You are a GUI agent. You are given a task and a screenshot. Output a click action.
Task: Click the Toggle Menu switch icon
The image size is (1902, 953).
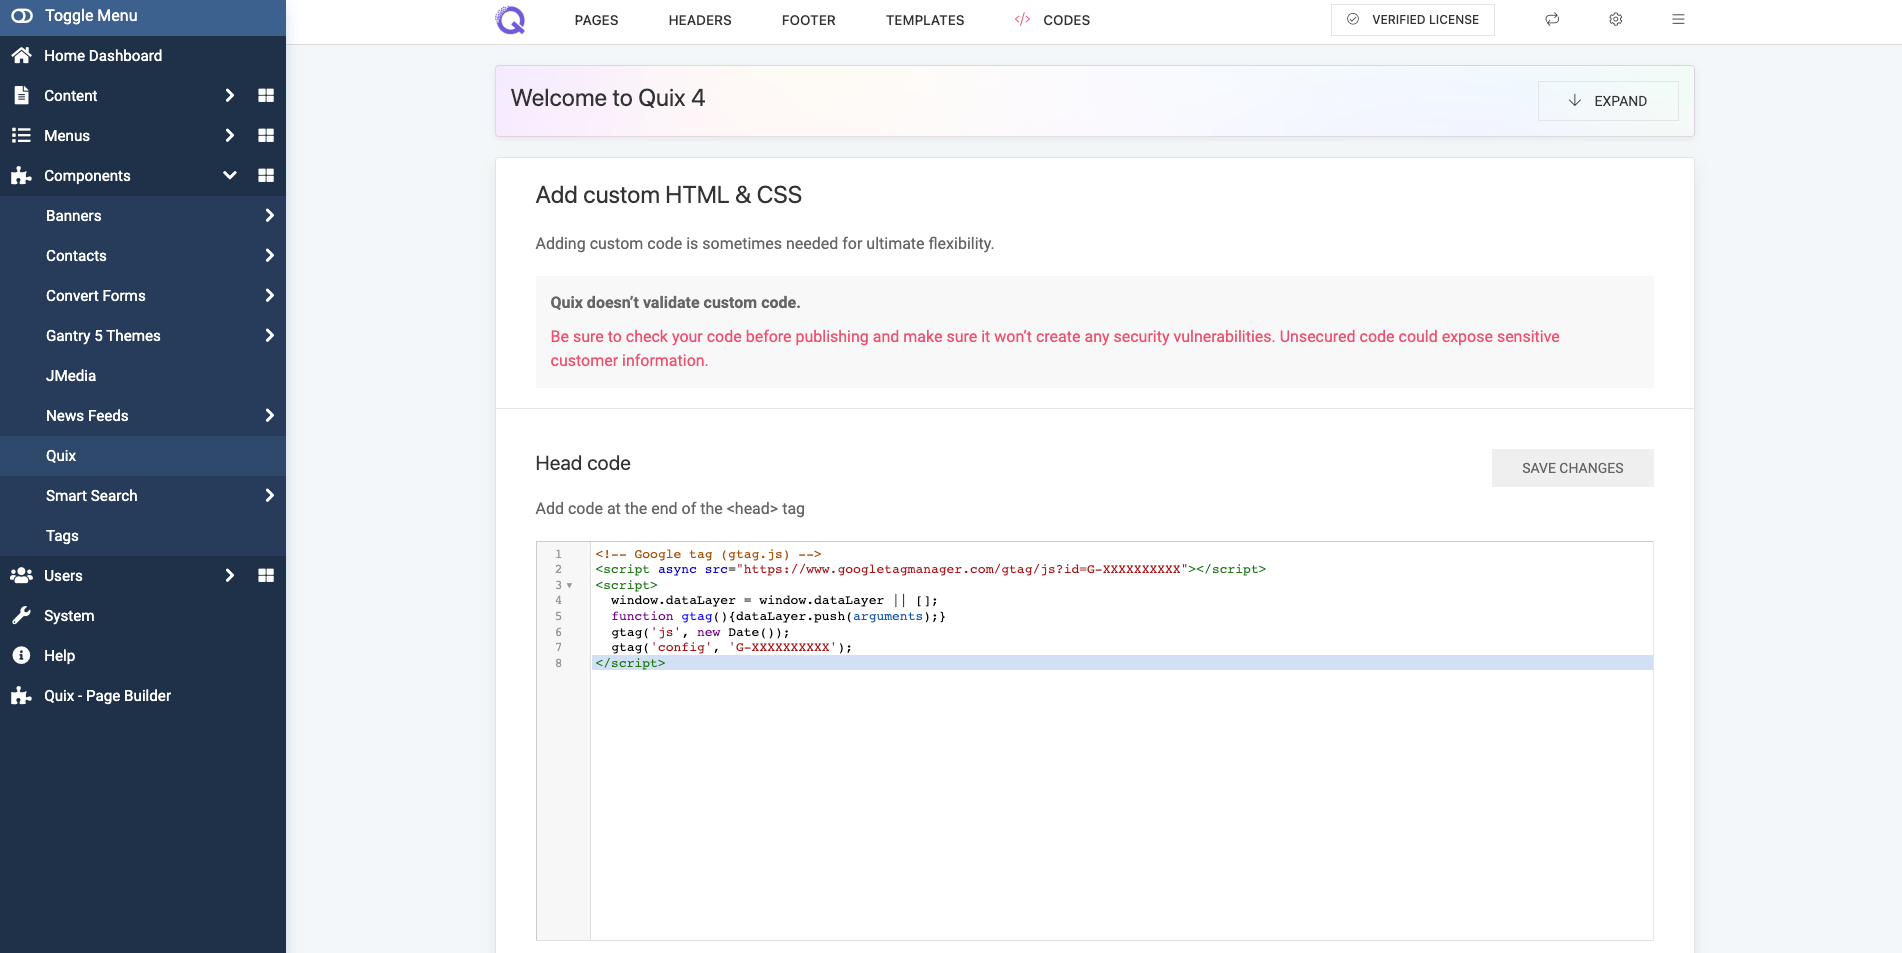point(22,15)
